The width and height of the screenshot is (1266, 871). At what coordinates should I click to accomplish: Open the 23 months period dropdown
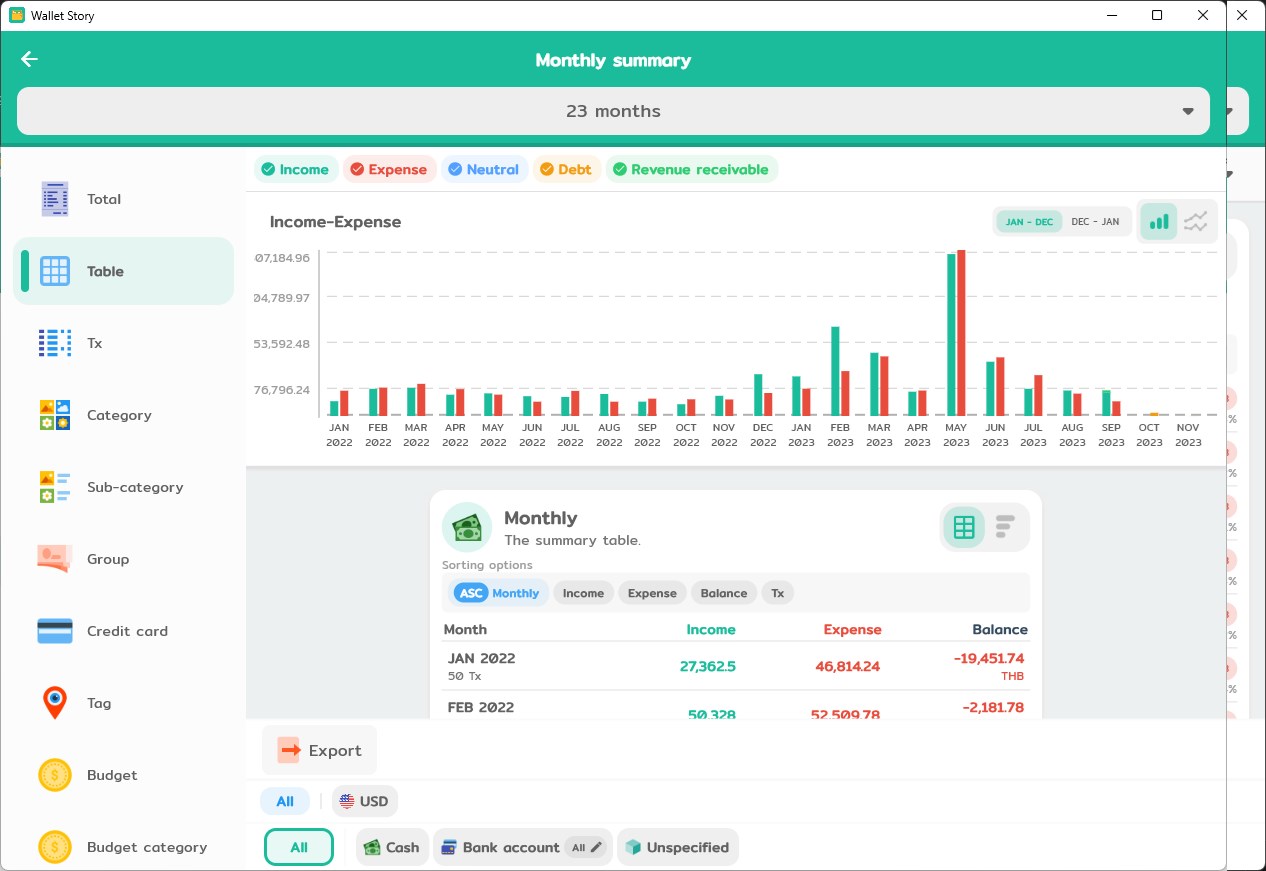[x=613, y=111]
